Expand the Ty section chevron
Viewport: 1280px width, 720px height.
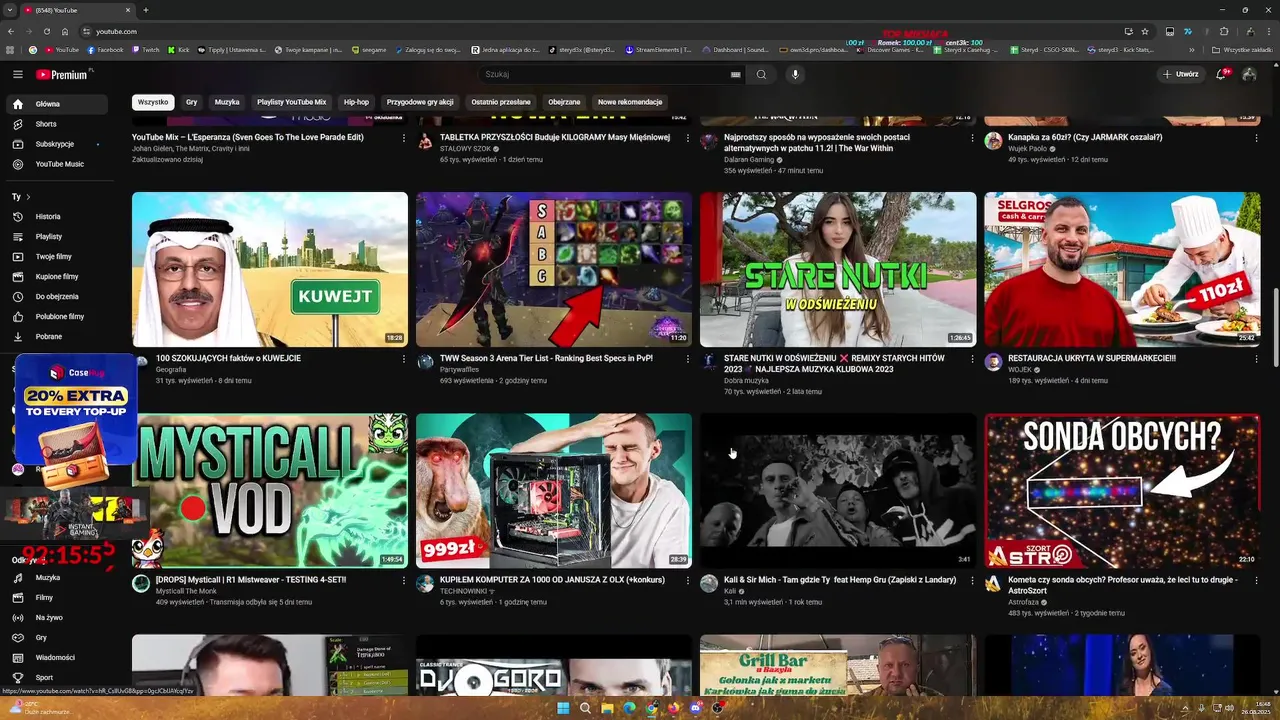coord(28,197)
